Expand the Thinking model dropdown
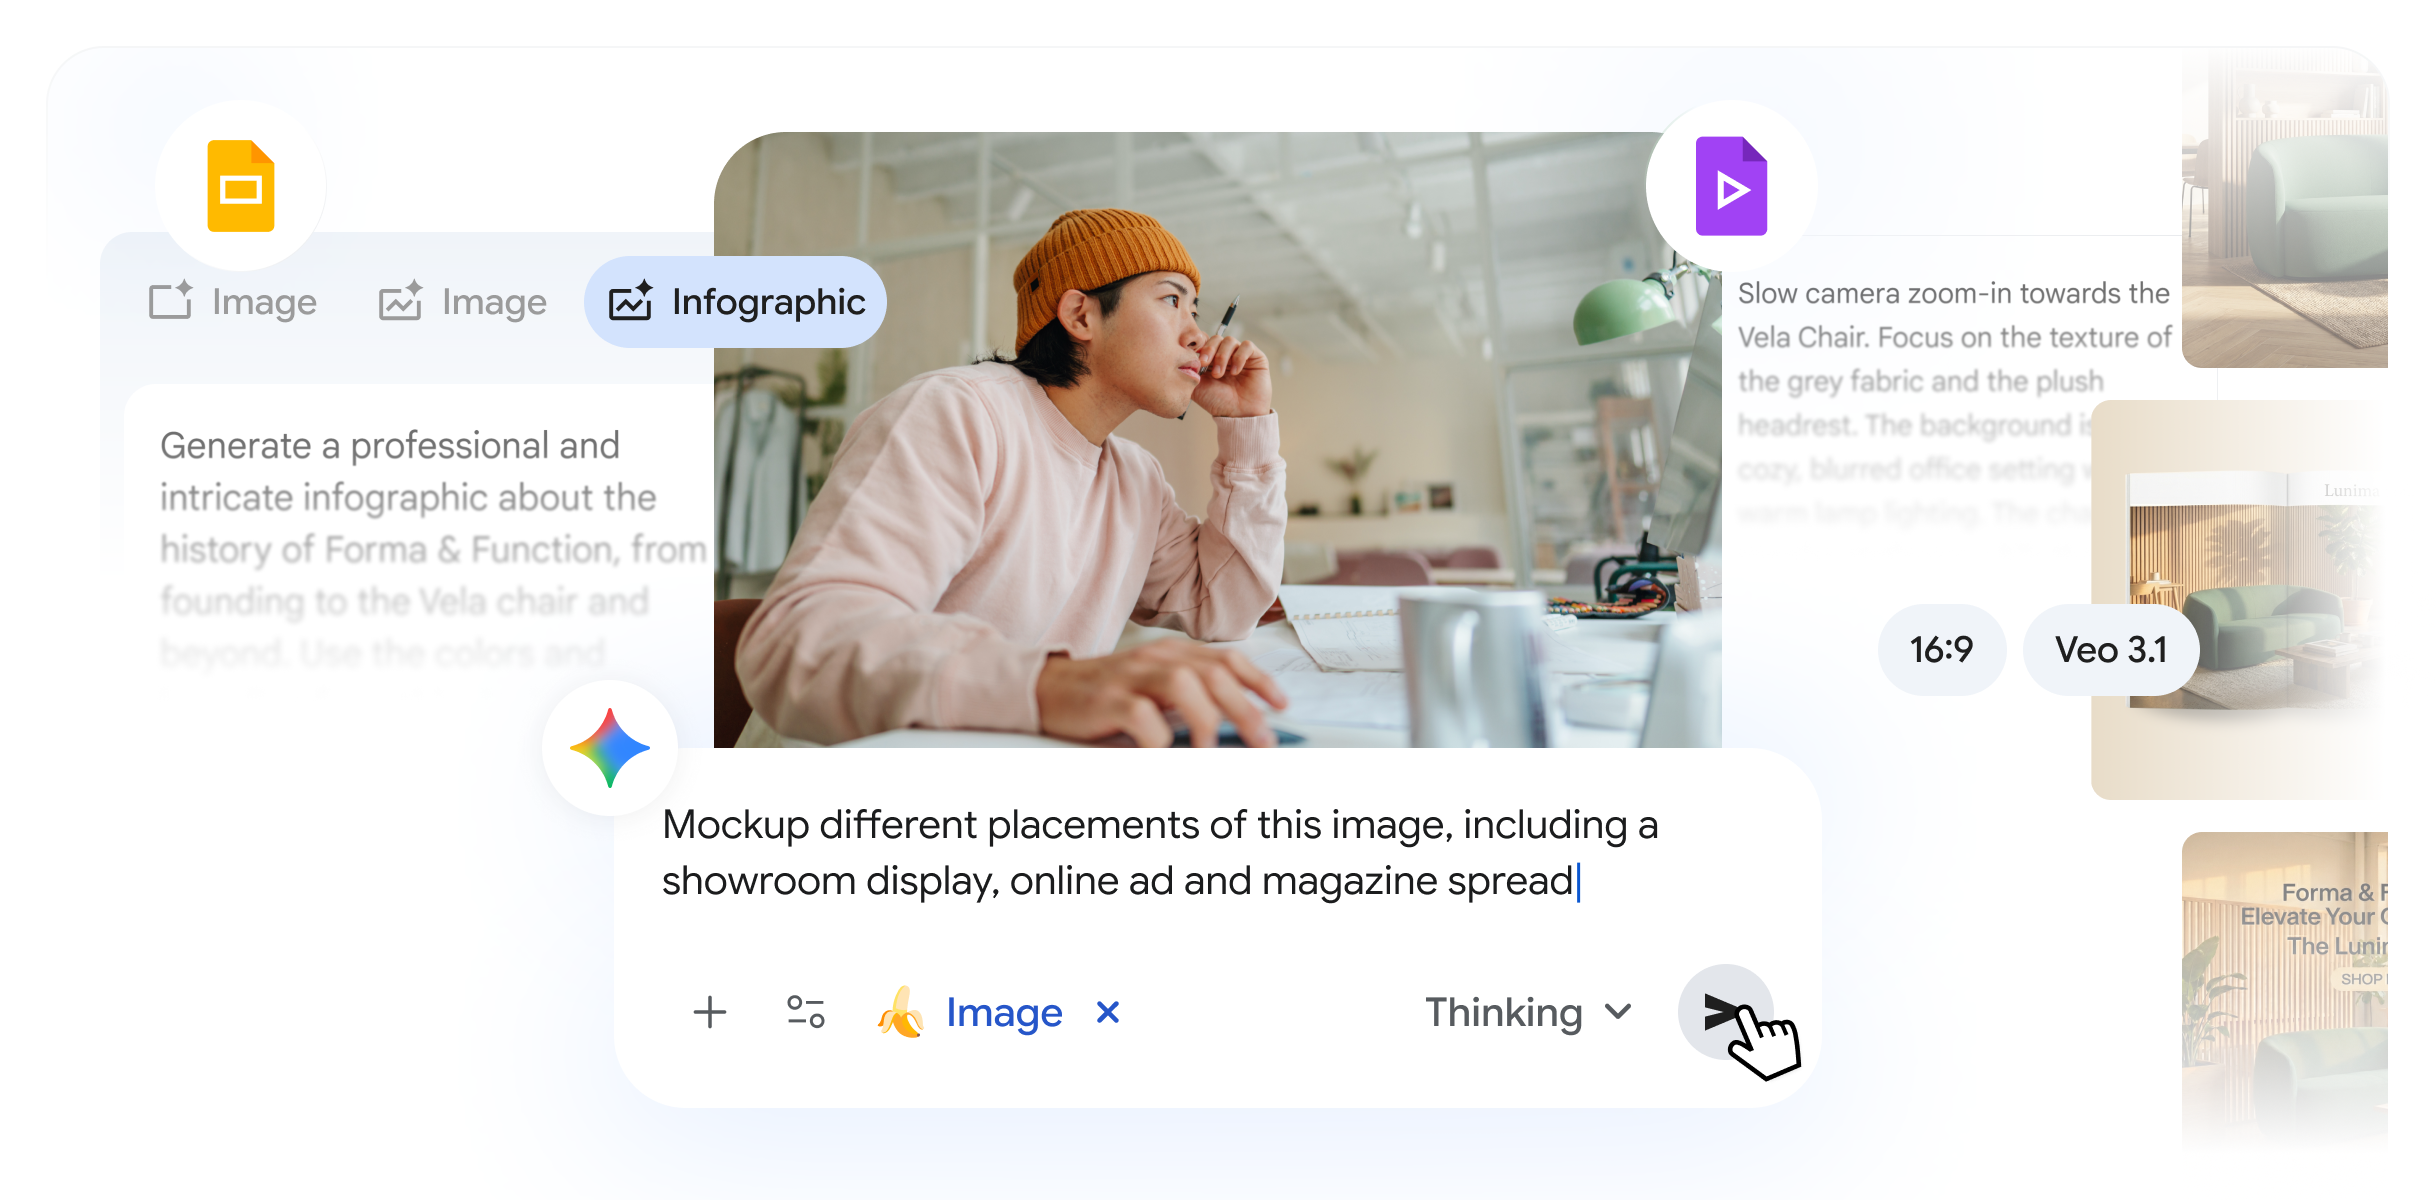Image resolution: width=2436 pixels, height=1200 pixels. (1529, 1012)
